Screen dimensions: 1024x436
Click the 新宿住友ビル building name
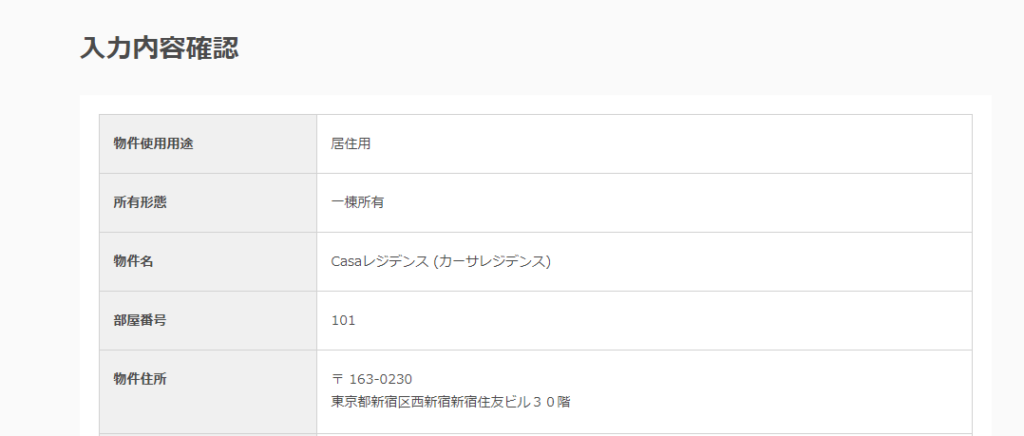click(490, 402)
